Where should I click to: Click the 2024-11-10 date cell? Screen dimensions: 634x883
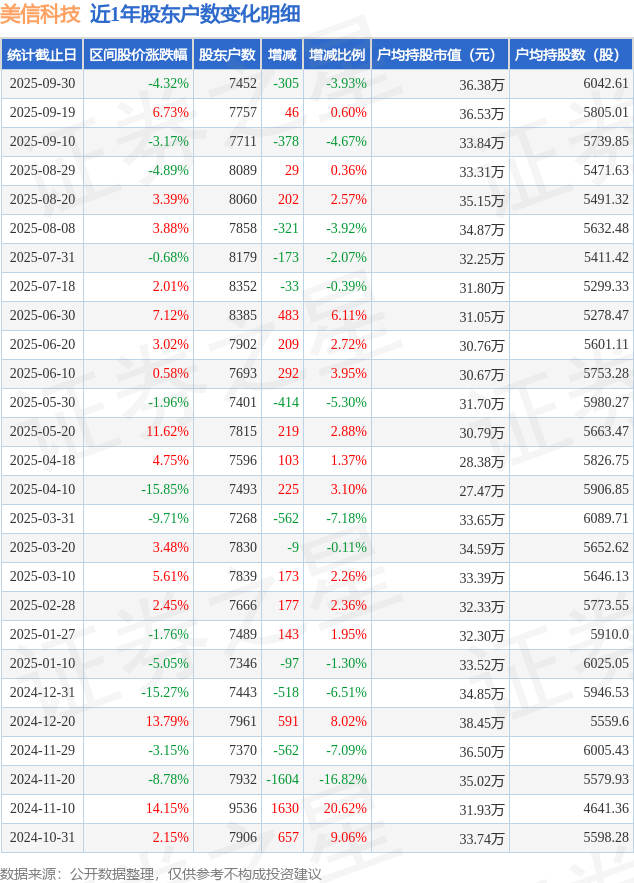pyautogui.click(x=41, y=808)
